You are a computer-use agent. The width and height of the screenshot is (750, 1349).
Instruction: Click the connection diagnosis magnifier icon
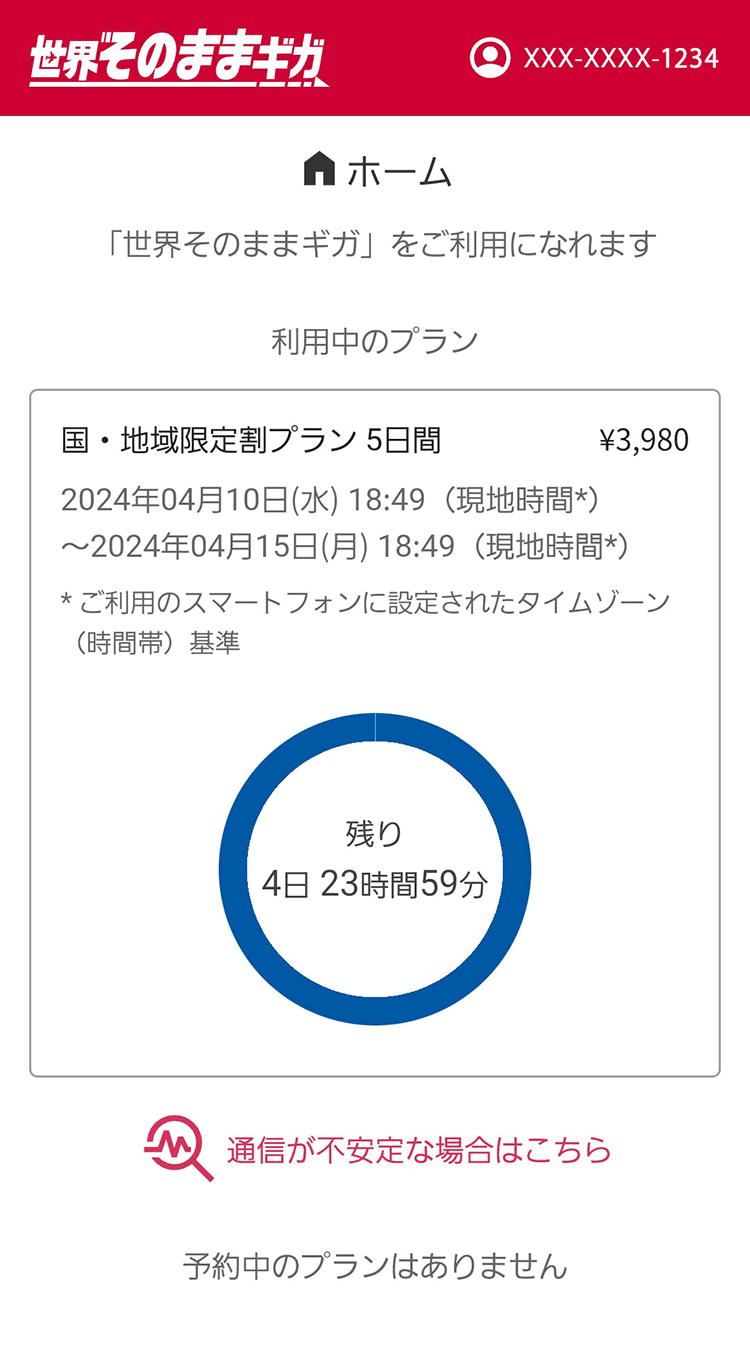(x=178, y=1148)
